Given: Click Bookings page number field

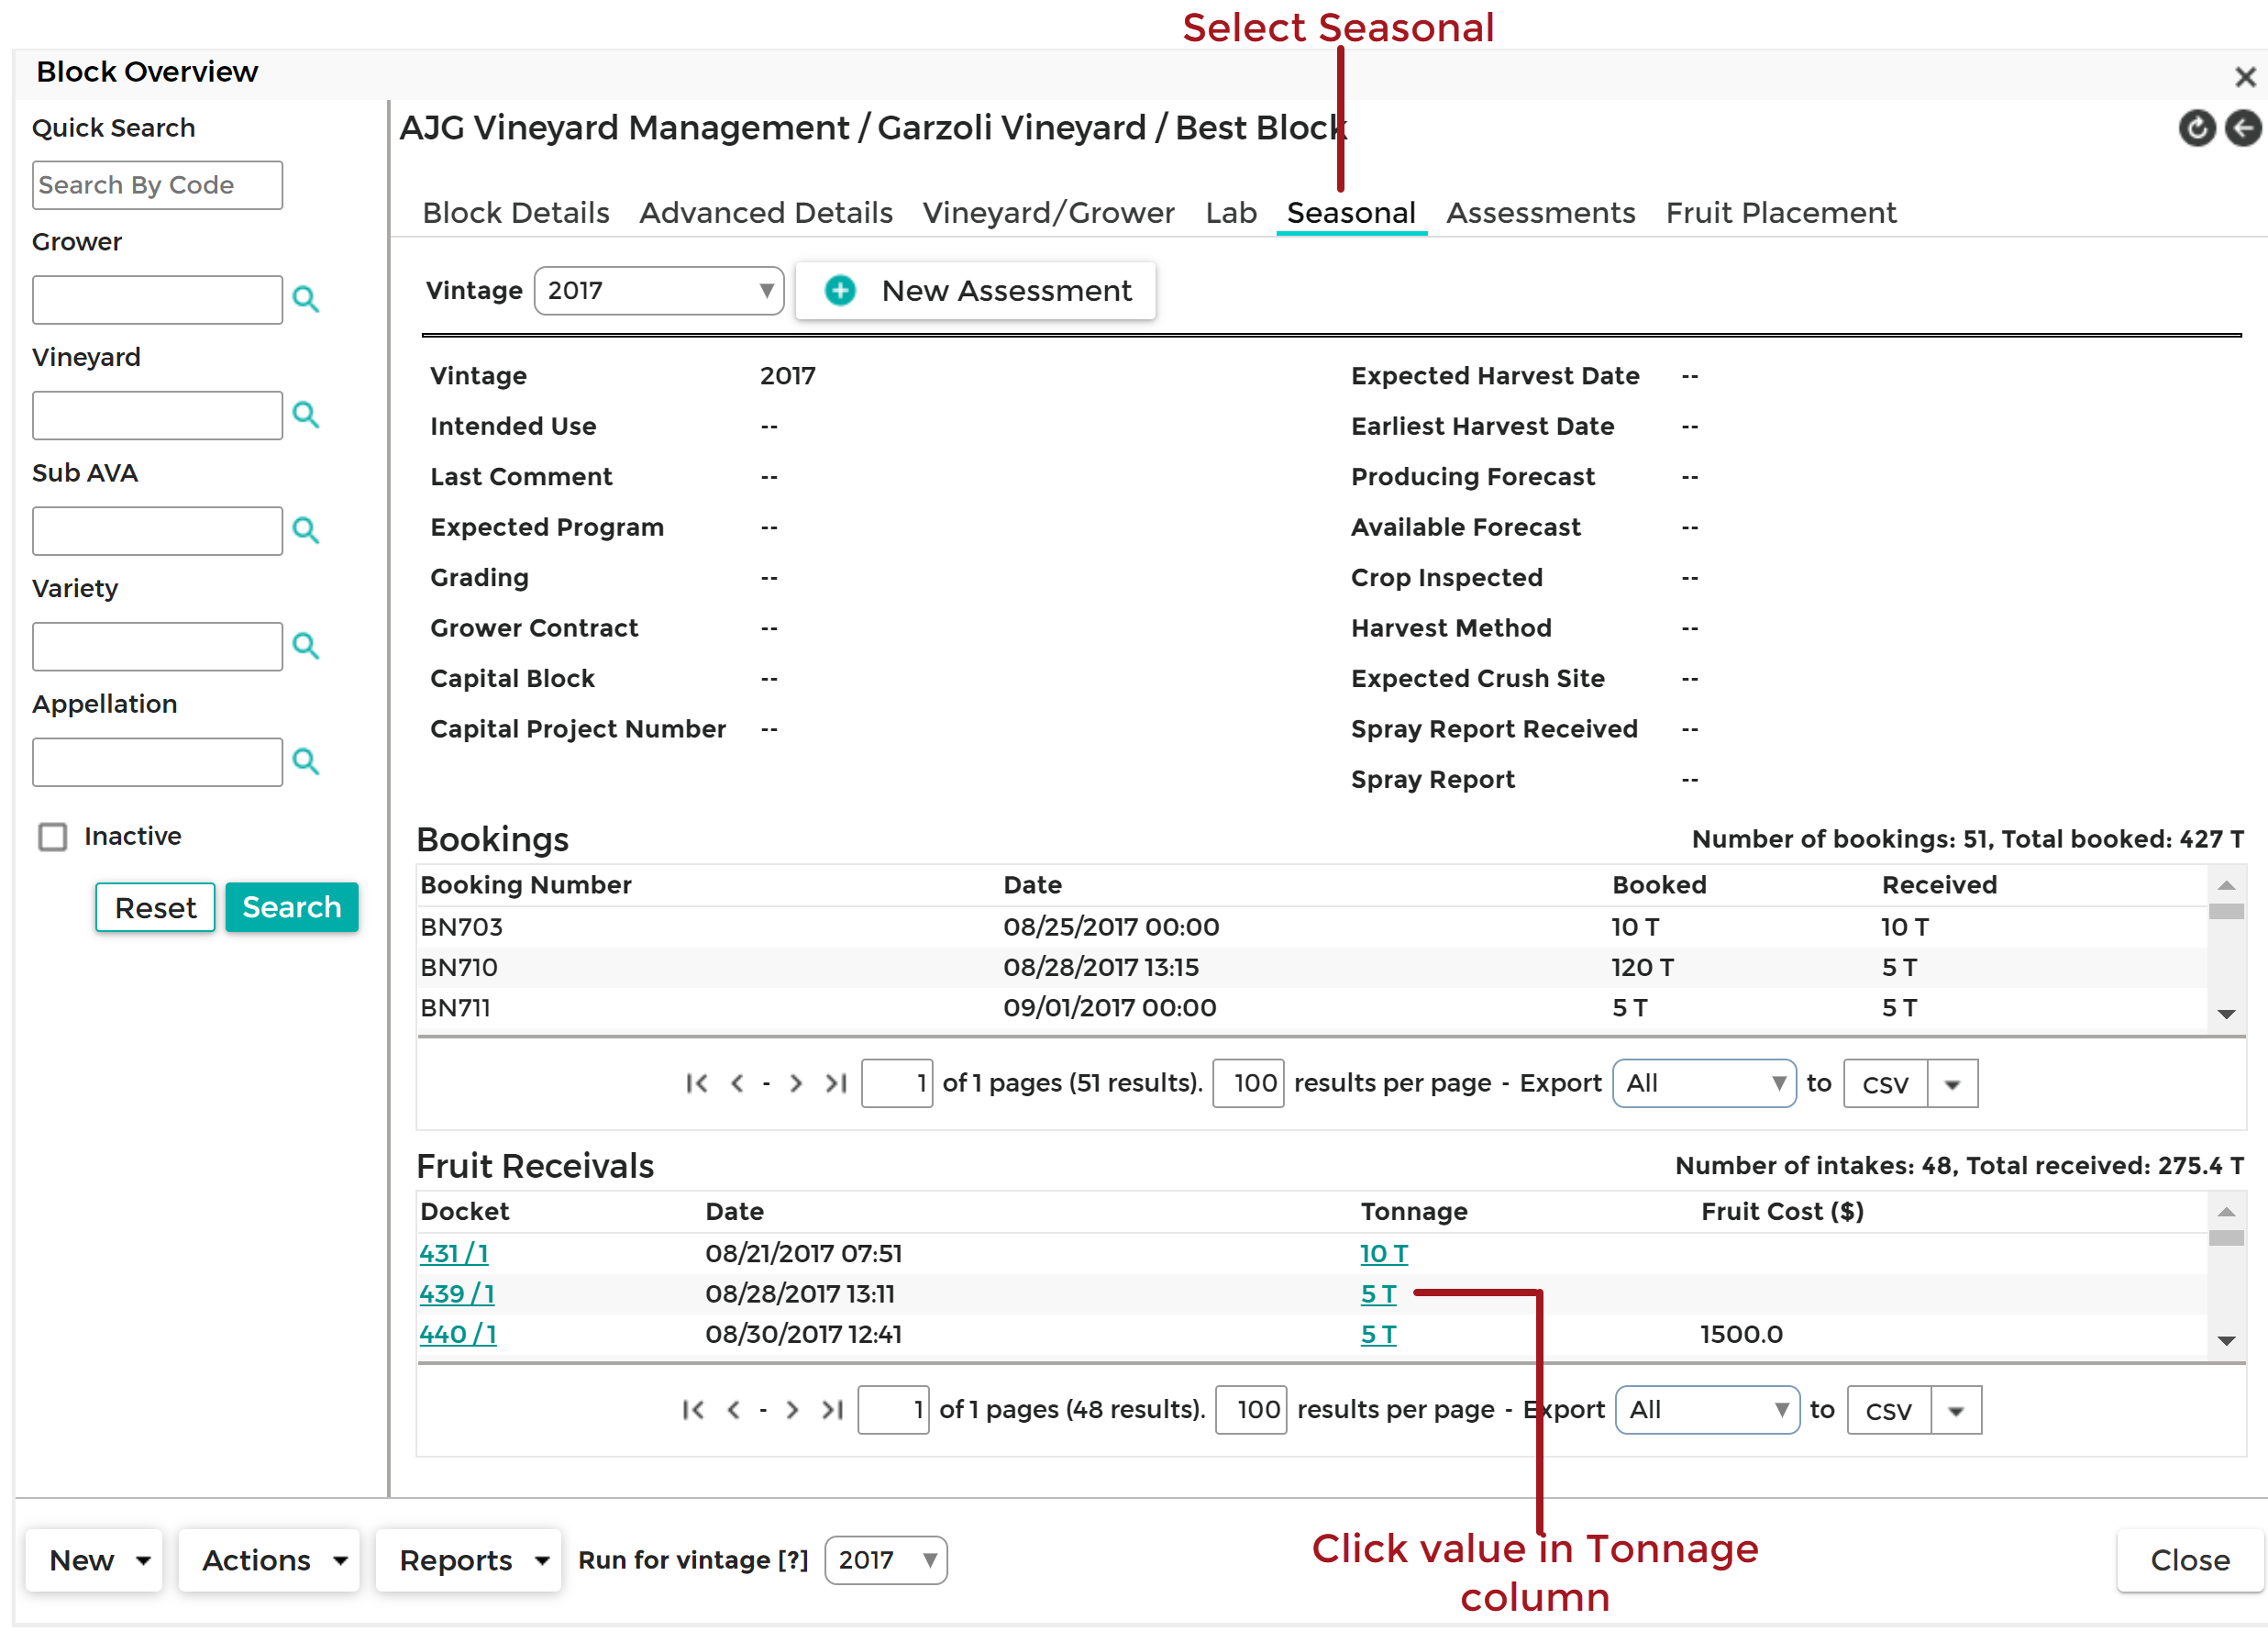Looking at the screenshot, I should tap(897, 1083).
